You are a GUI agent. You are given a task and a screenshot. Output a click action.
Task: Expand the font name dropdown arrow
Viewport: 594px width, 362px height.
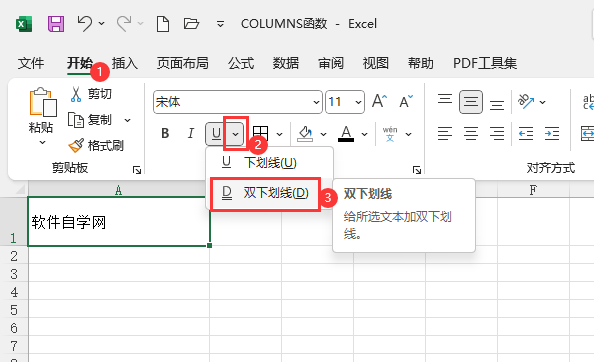coord(316,102)
